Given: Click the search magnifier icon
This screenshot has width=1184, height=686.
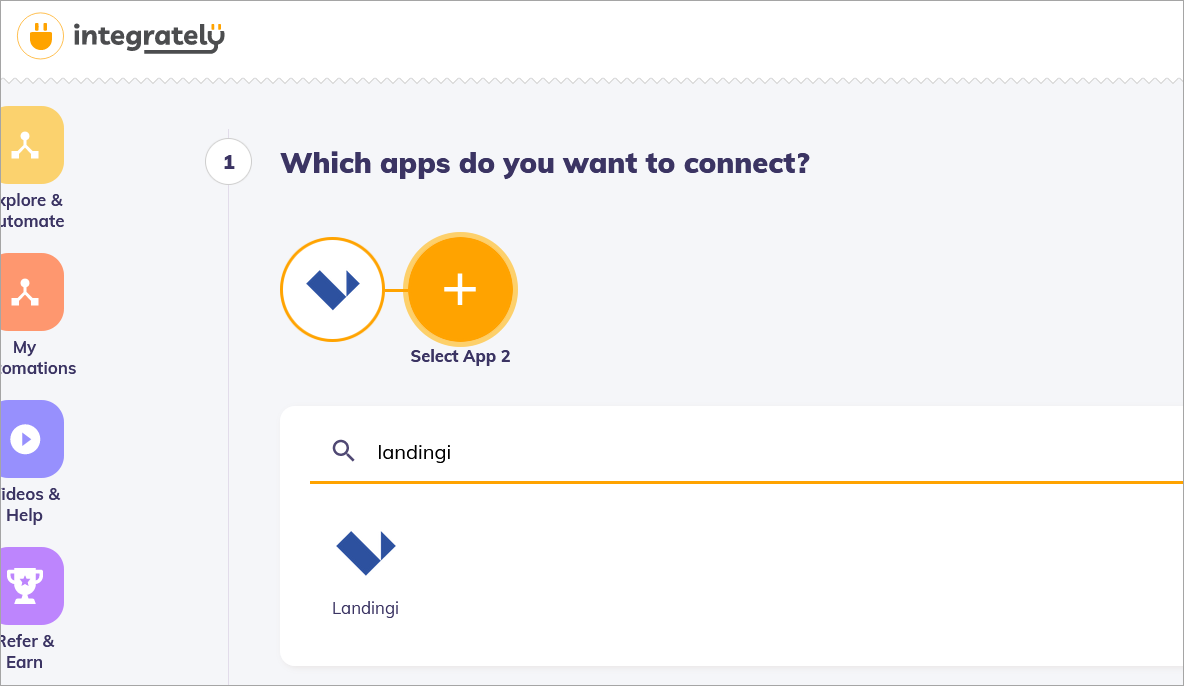Looking at the screenshot, I should [344, 451].
